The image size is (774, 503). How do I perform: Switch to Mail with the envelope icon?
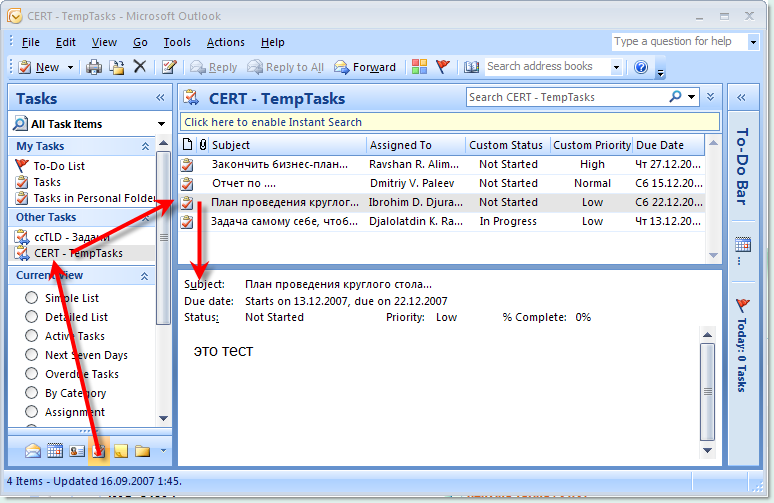pyautogui.click(x=33, y=451)
